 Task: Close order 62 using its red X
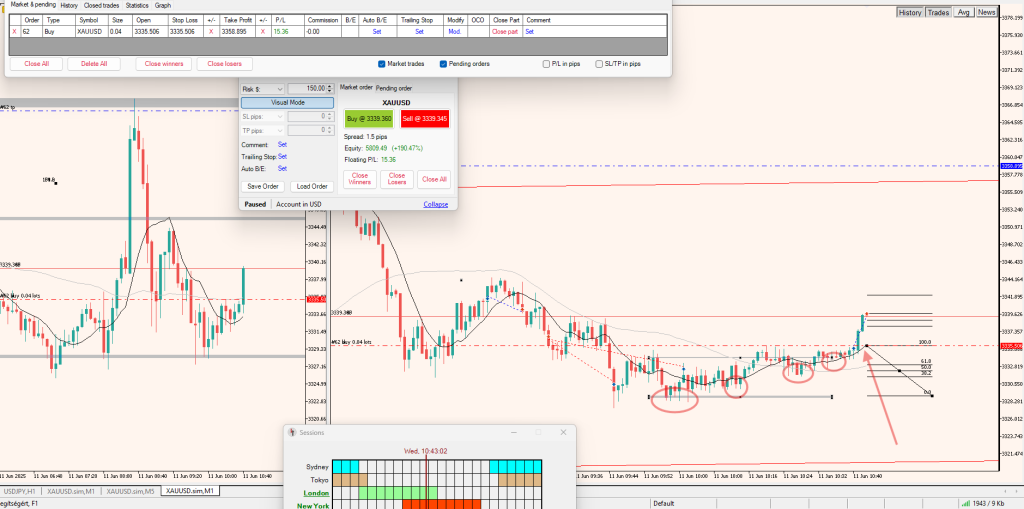tap(14, 32)
